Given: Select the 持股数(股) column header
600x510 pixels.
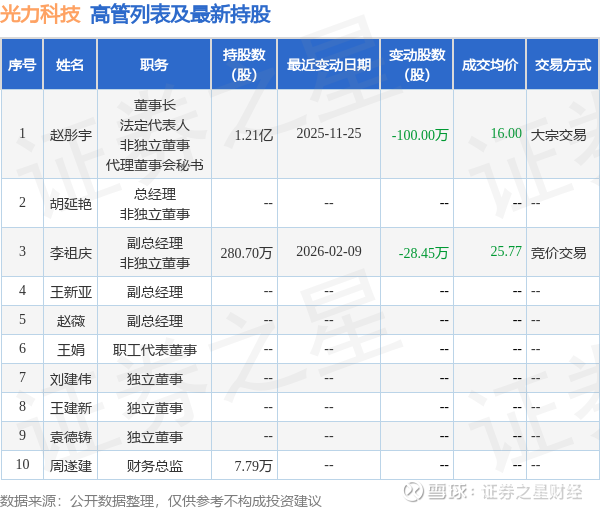Looking at the screenshot, I should click(x=244, y=65).
